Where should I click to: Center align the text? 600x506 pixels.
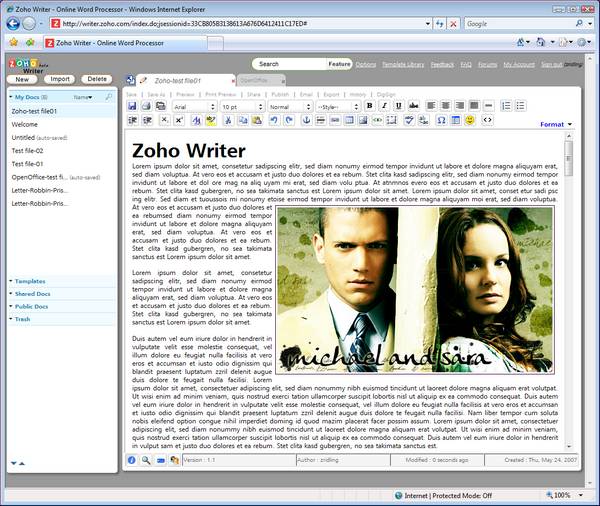[x=446, y=106]
